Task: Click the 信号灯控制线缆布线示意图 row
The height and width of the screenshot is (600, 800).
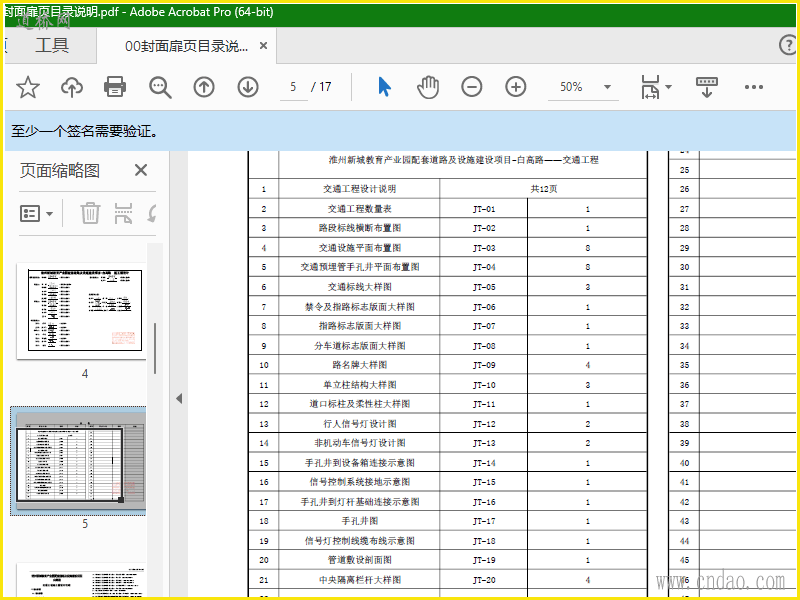Action: point(447,541)
